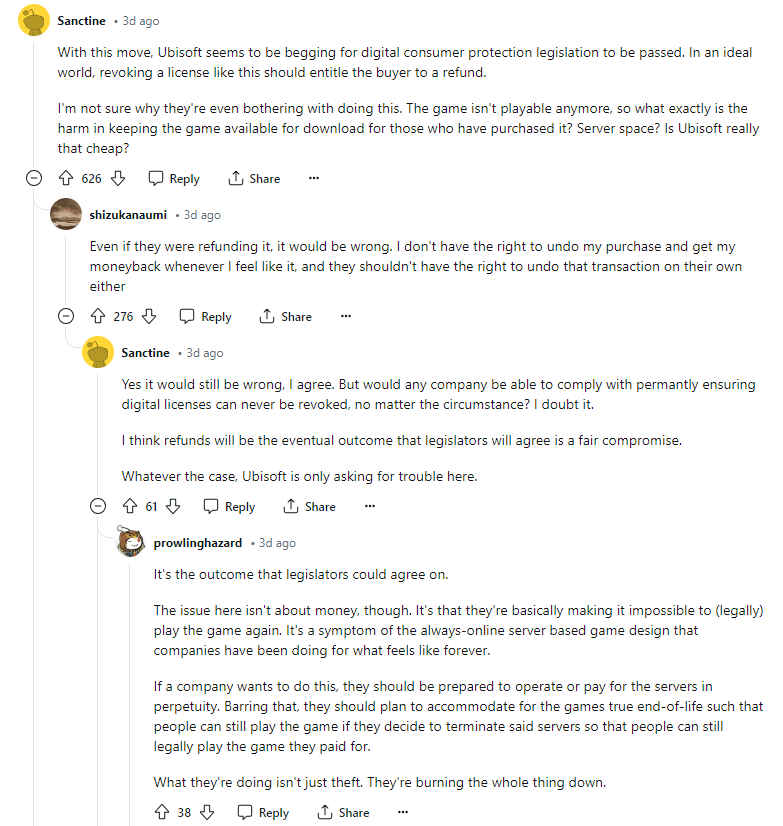Share shizukanaumi's comment
This screenshot has height=826, width=783.
pos(286,317)
